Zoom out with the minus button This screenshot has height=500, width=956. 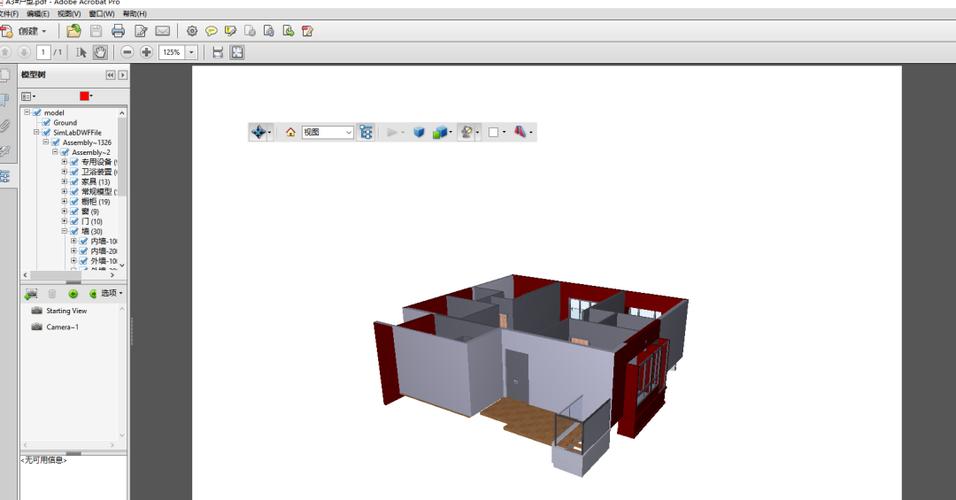click(x=127, y=52)
